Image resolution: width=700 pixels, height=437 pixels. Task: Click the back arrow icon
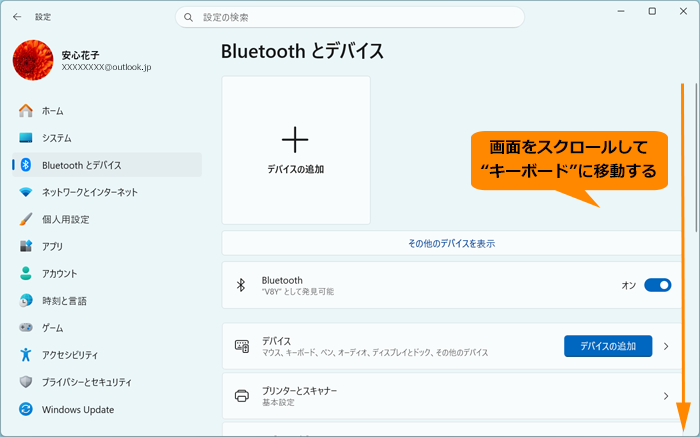coord(17,17)
